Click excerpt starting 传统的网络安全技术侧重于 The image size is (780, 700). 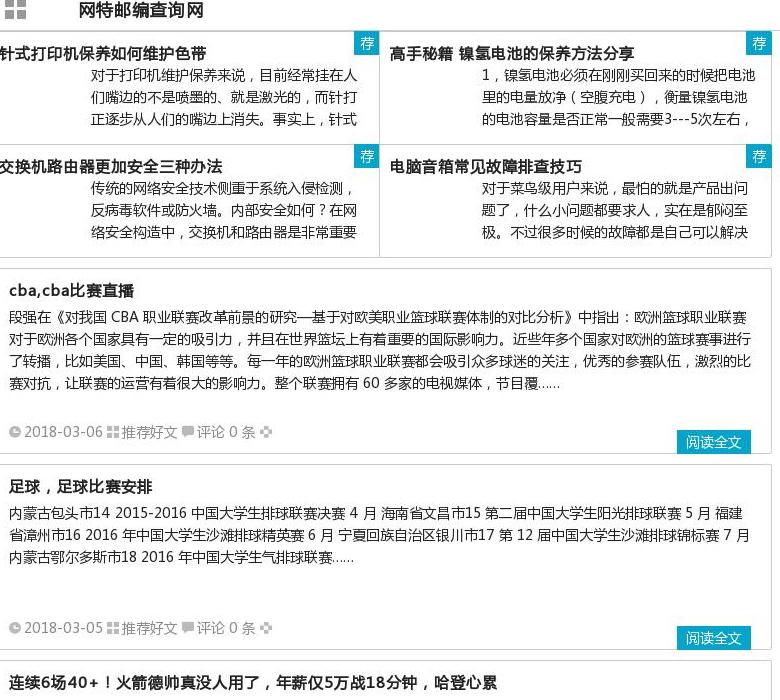pyautogui.click(x=224, y=210)
